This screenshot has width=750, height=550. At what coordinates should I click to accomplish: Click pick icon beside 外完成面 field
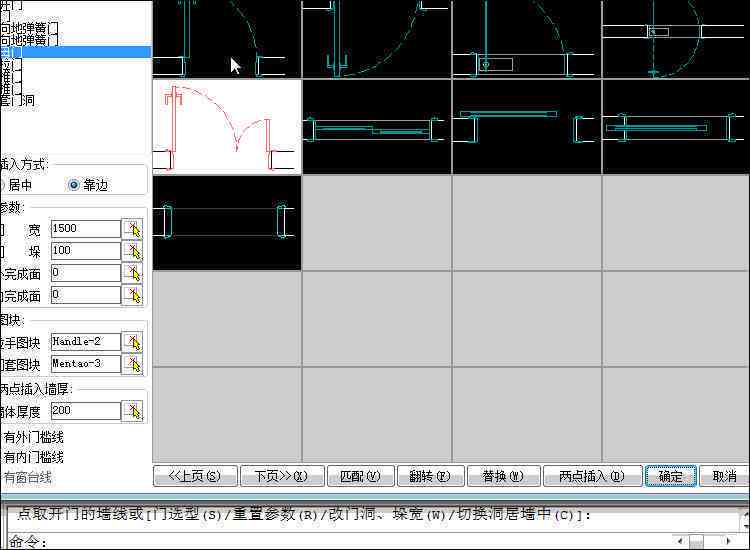click(x=132, y=273)
